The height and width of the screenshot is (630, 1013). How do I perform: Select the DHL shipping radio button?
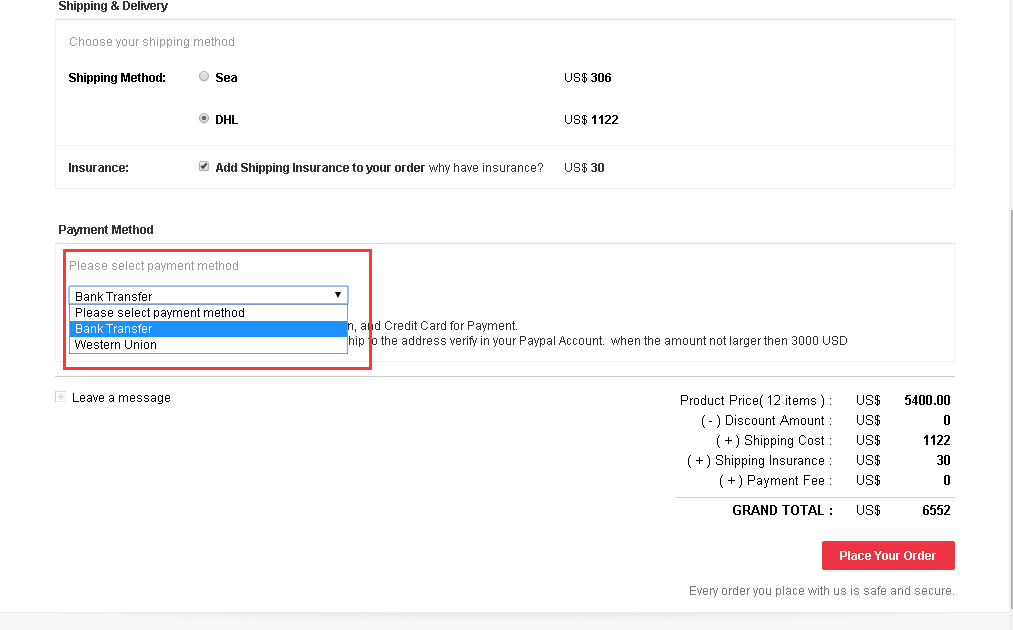(204, 119)
